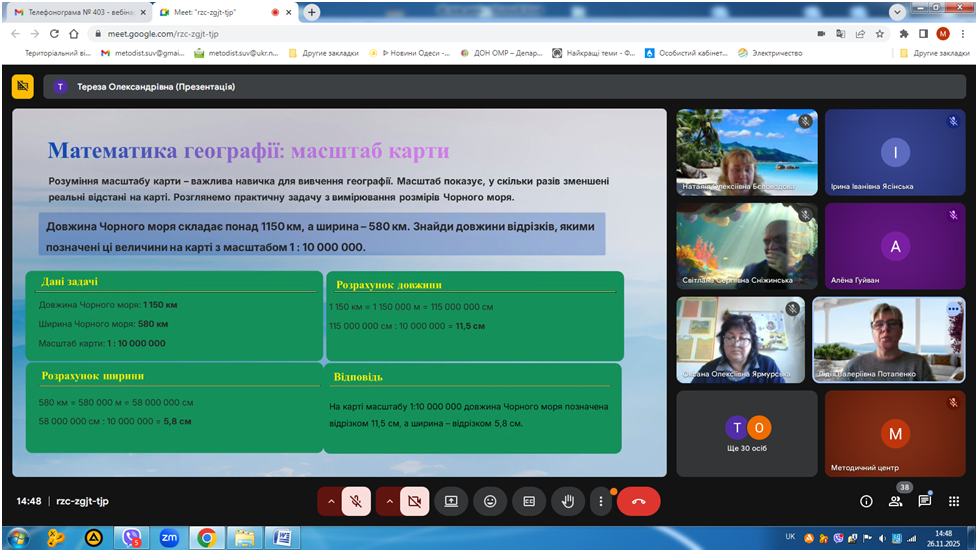This screenshot has width=978, height=552.
Task: Expand audio settings chevron
Action: click(330, 501)
